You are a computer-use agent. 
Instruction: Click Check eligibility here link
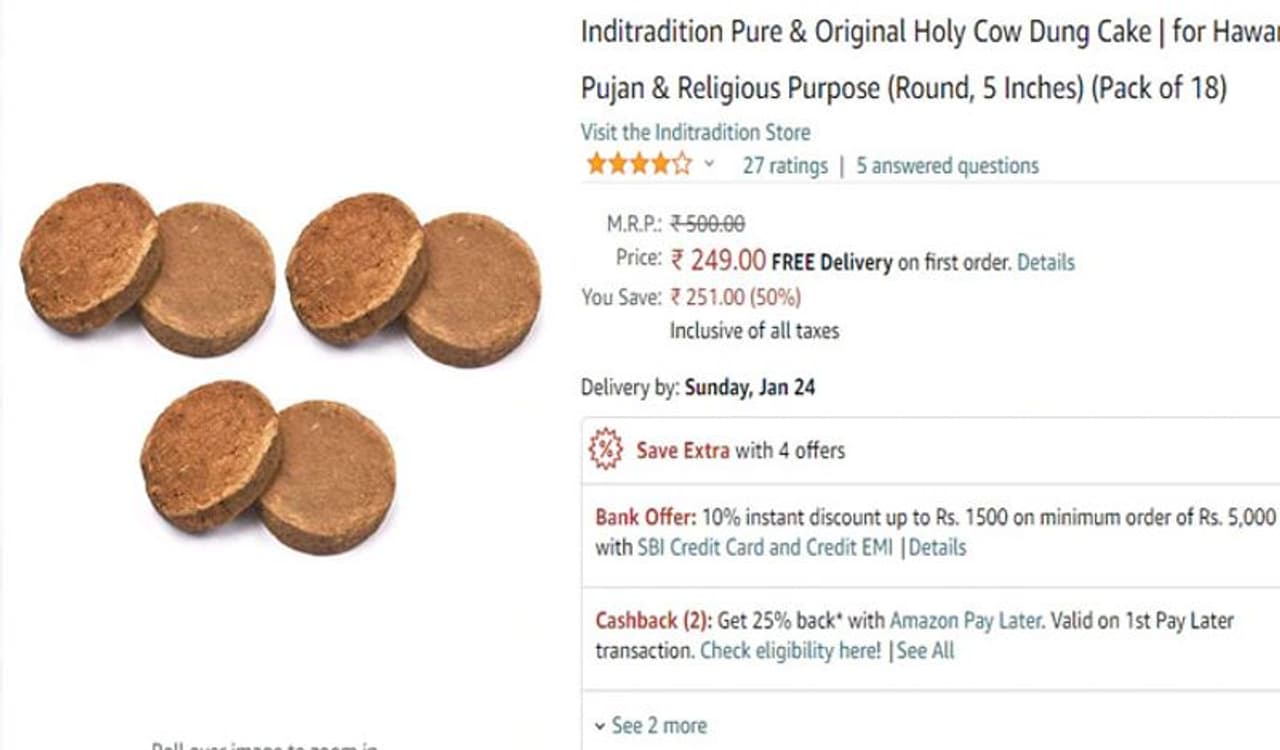(790, 651)
